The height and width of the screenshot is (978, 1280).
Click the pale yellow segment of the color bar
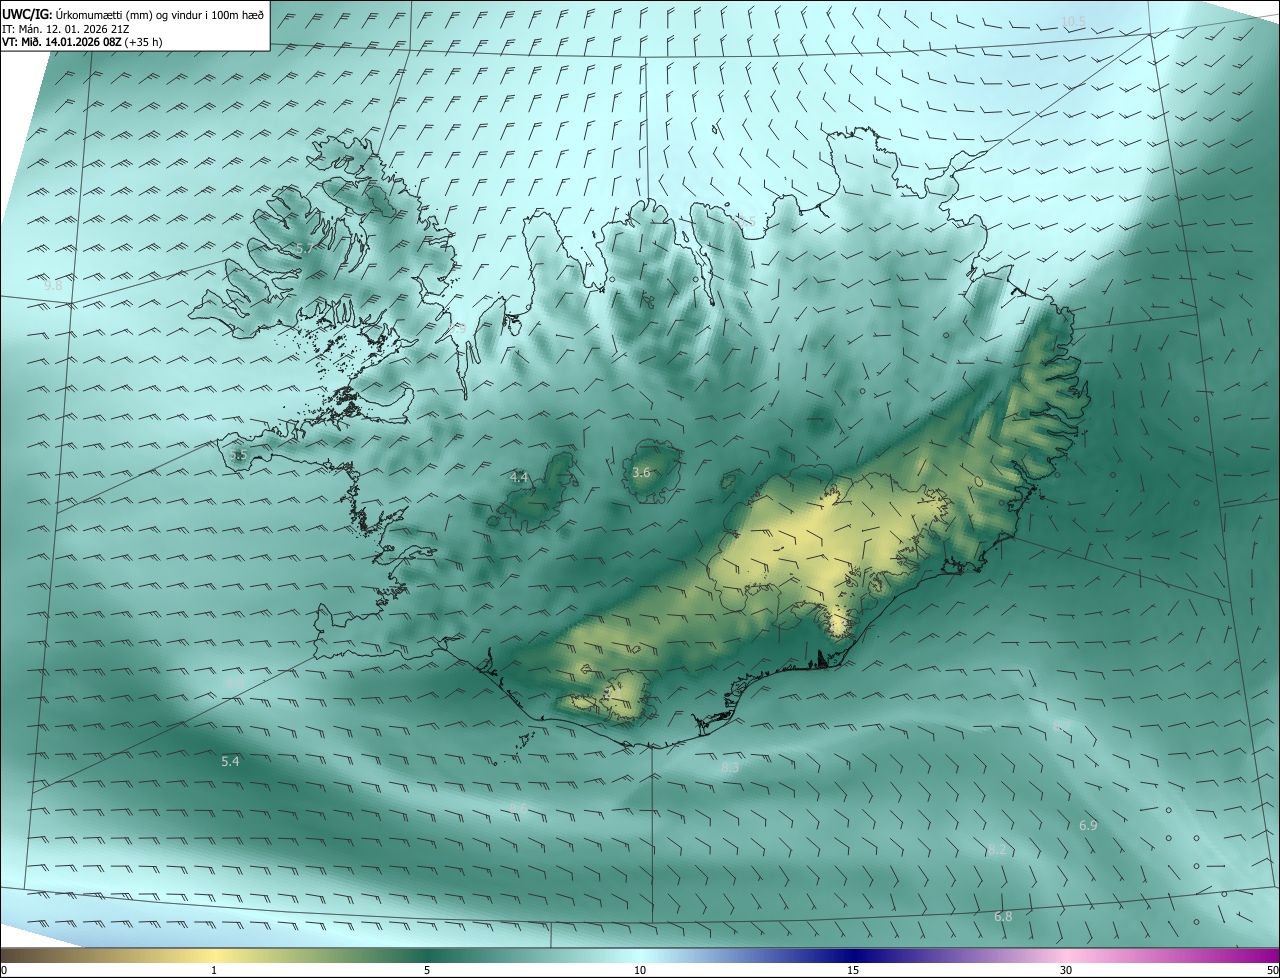pyautogui.click(x=214, y=956)
